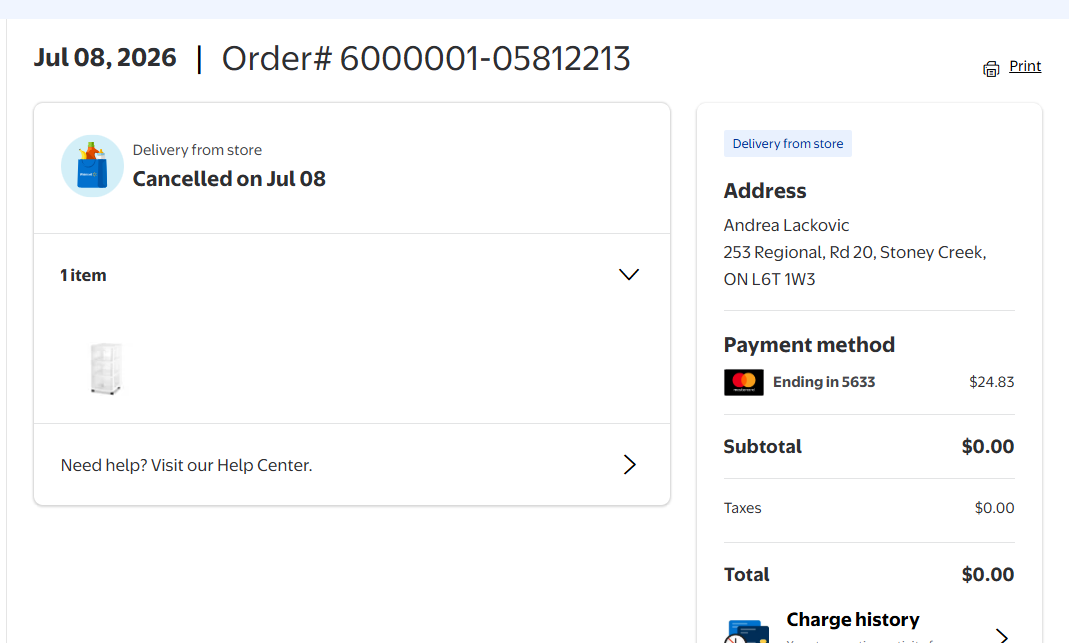Visit the Help Center link text
1069x643 pixels.
tap(186, 465)
